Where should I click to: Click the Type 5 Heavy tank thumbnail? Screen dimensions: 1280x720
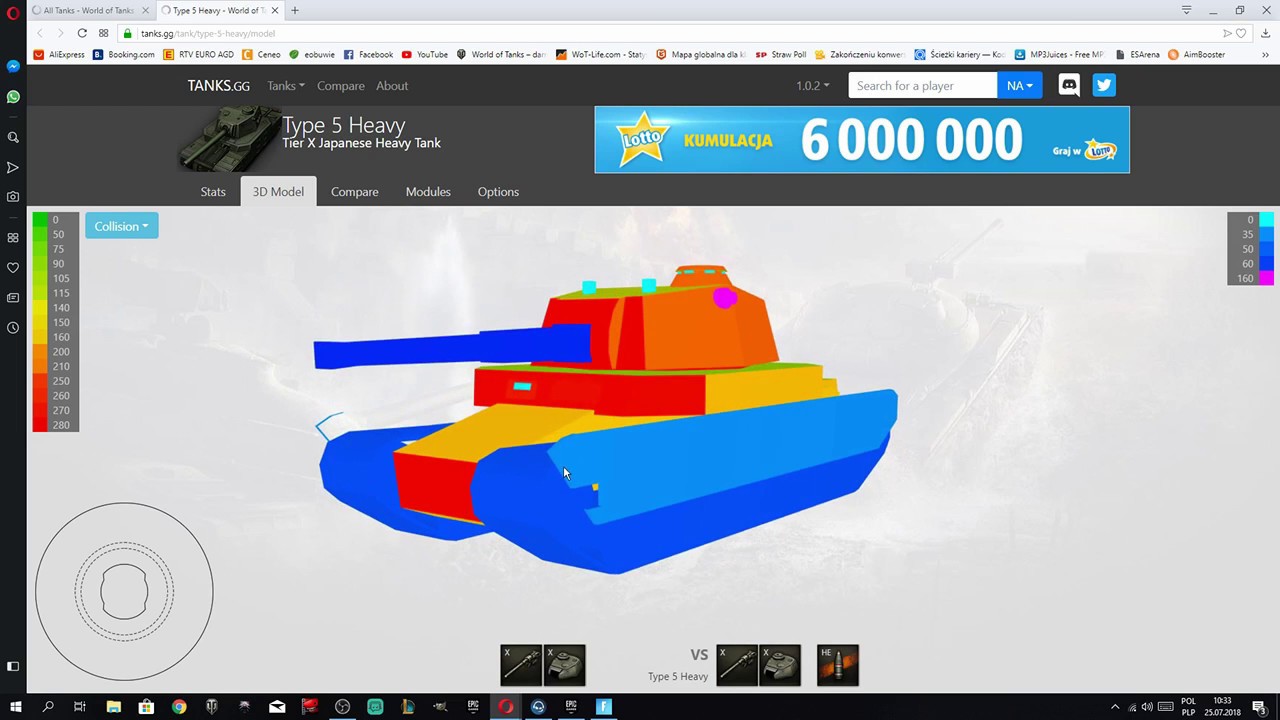(230, 140)
